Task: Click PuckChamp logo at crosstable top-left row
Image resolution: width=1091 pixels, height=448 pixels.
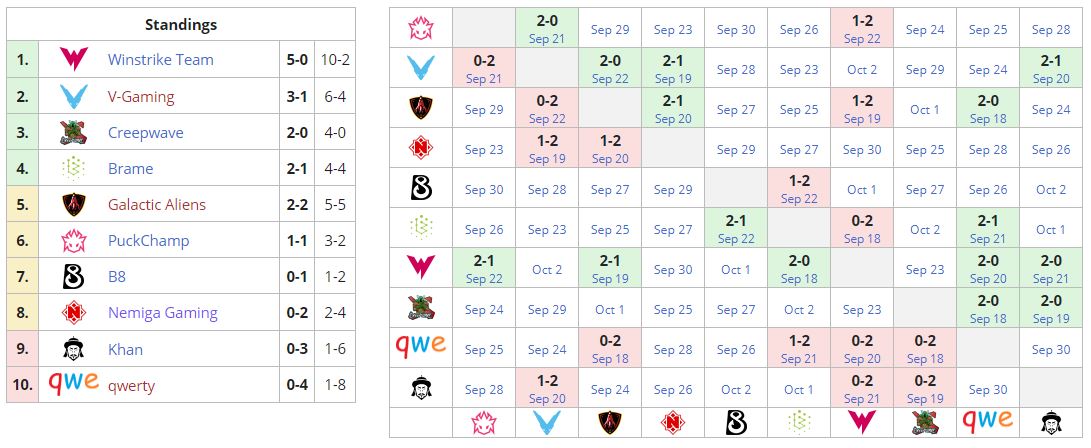Action: [421, 29]
